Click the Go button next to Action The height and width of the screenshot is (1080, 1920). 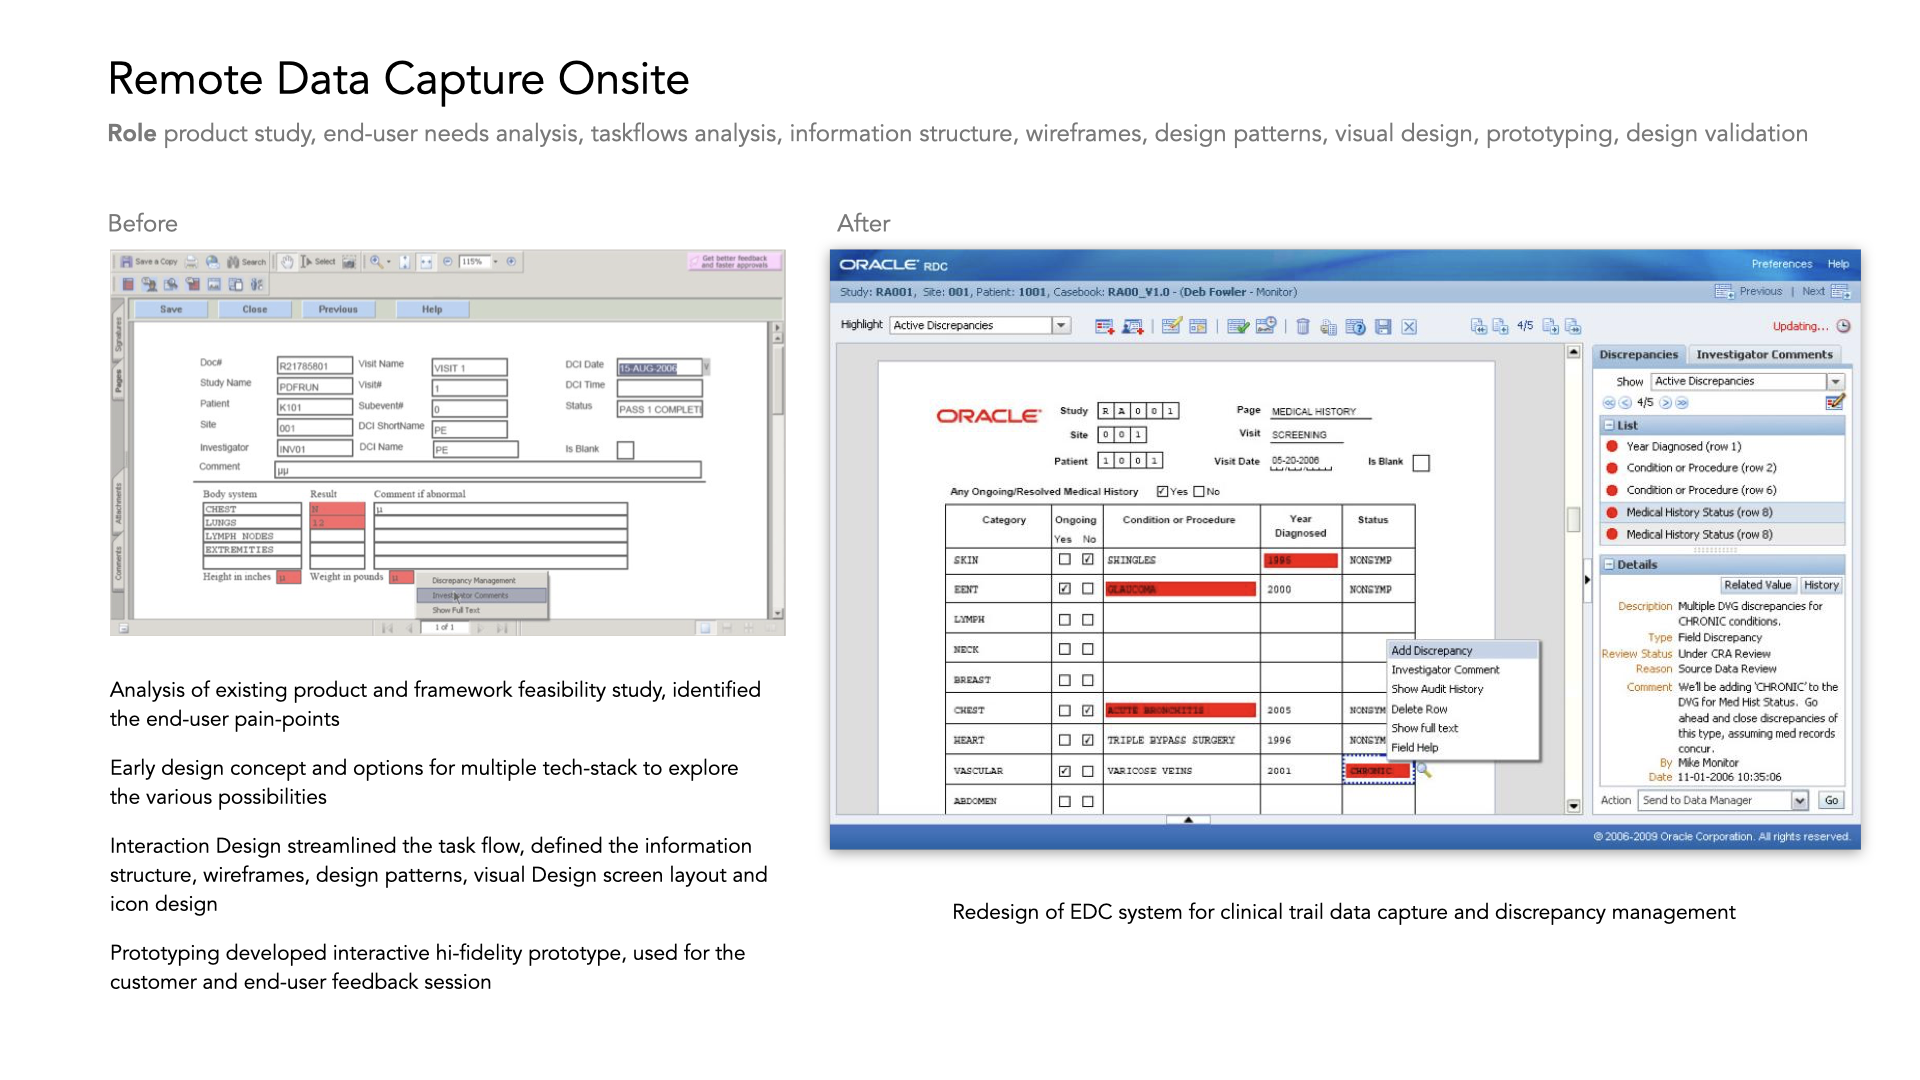(1831, 800)
